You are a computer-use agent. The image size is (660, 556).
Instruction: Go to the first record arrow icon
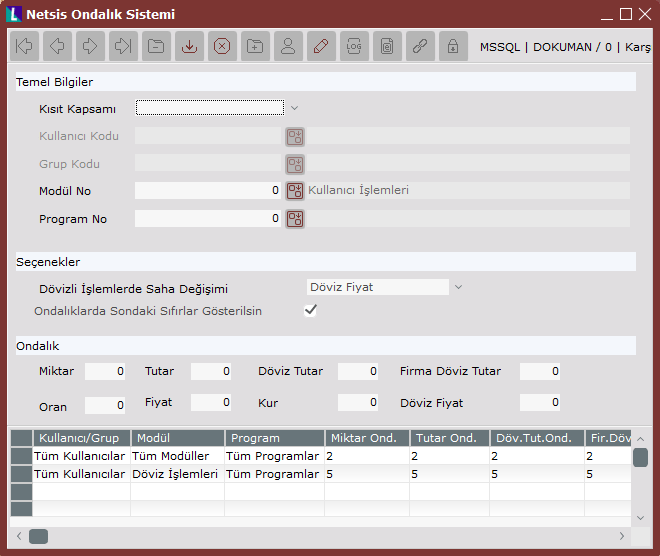tap(24, 46)
